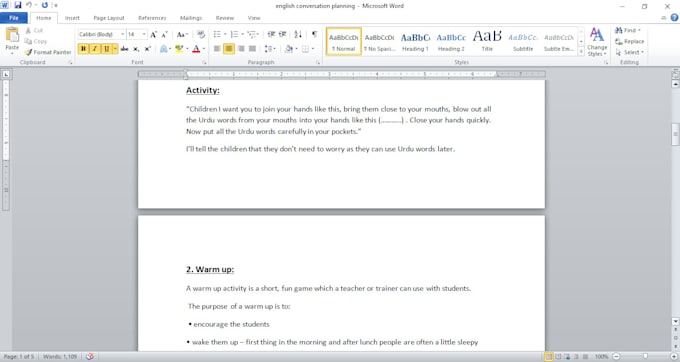This screenshot has height=362, width=680.
Task: Switch to Full Screen Reading view
Action: [x=559, y=356]
